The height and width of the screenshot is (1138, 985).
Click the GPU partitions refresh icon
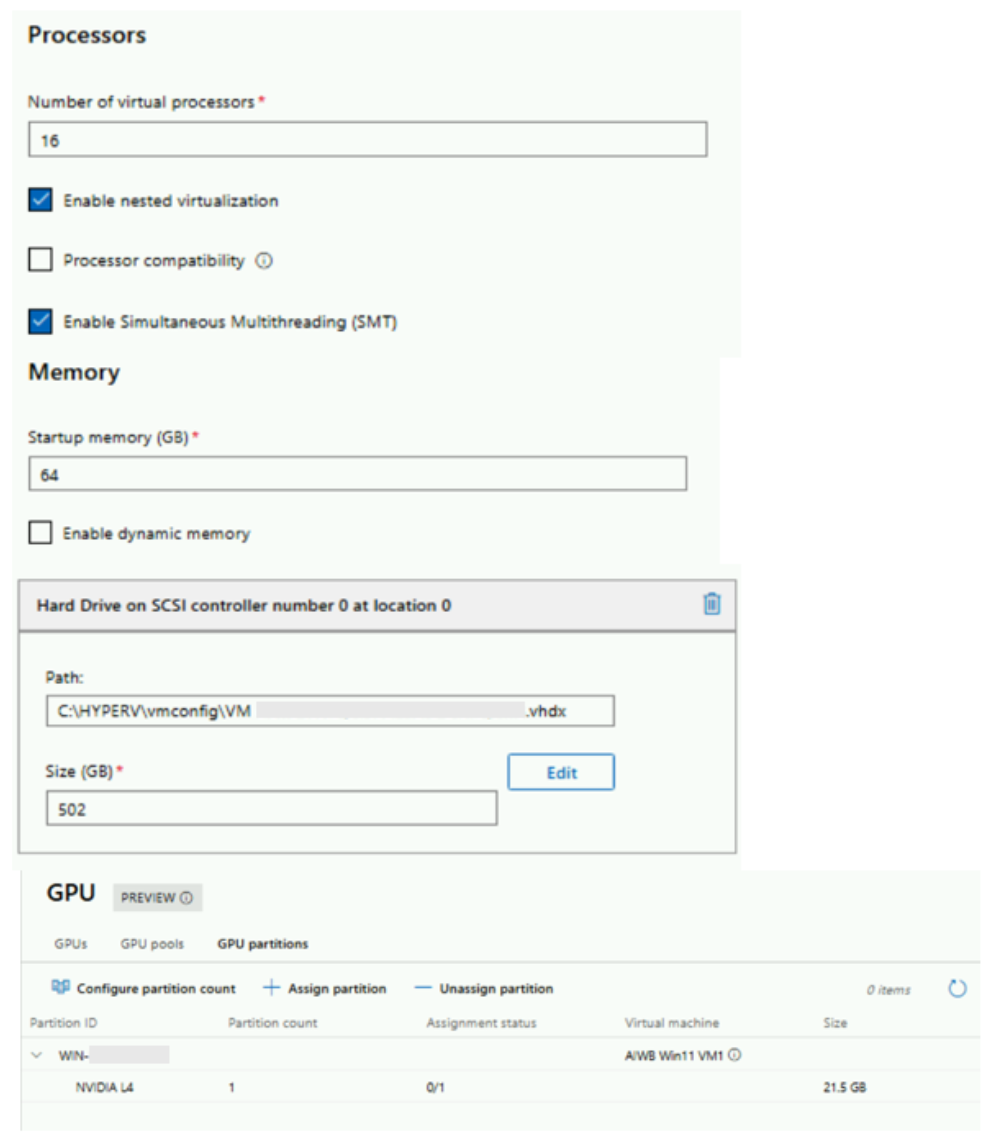point(957,989)
